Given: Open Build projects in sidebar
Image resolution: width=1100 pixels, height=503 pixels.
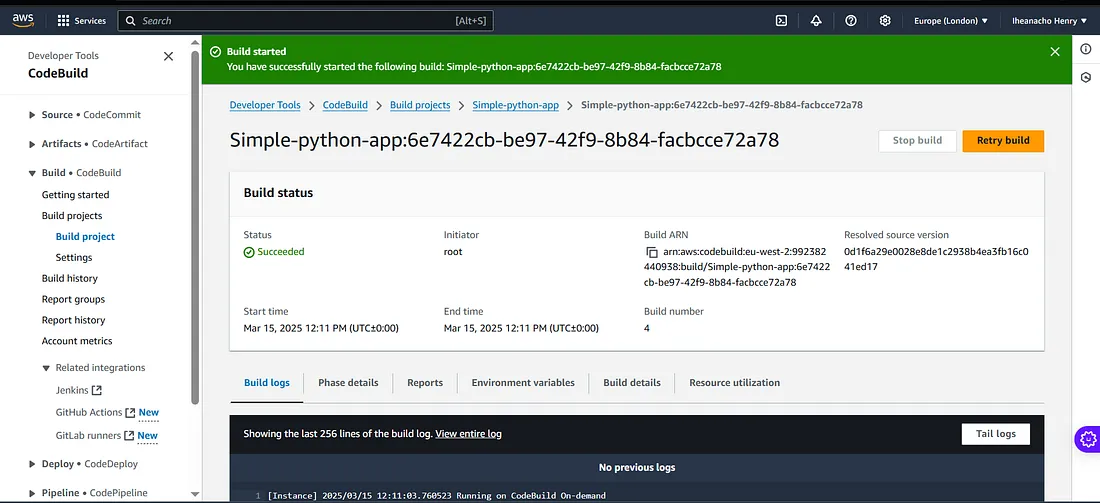Looking at the screenshot, I should pyautogui.click(x=72, y=216).
